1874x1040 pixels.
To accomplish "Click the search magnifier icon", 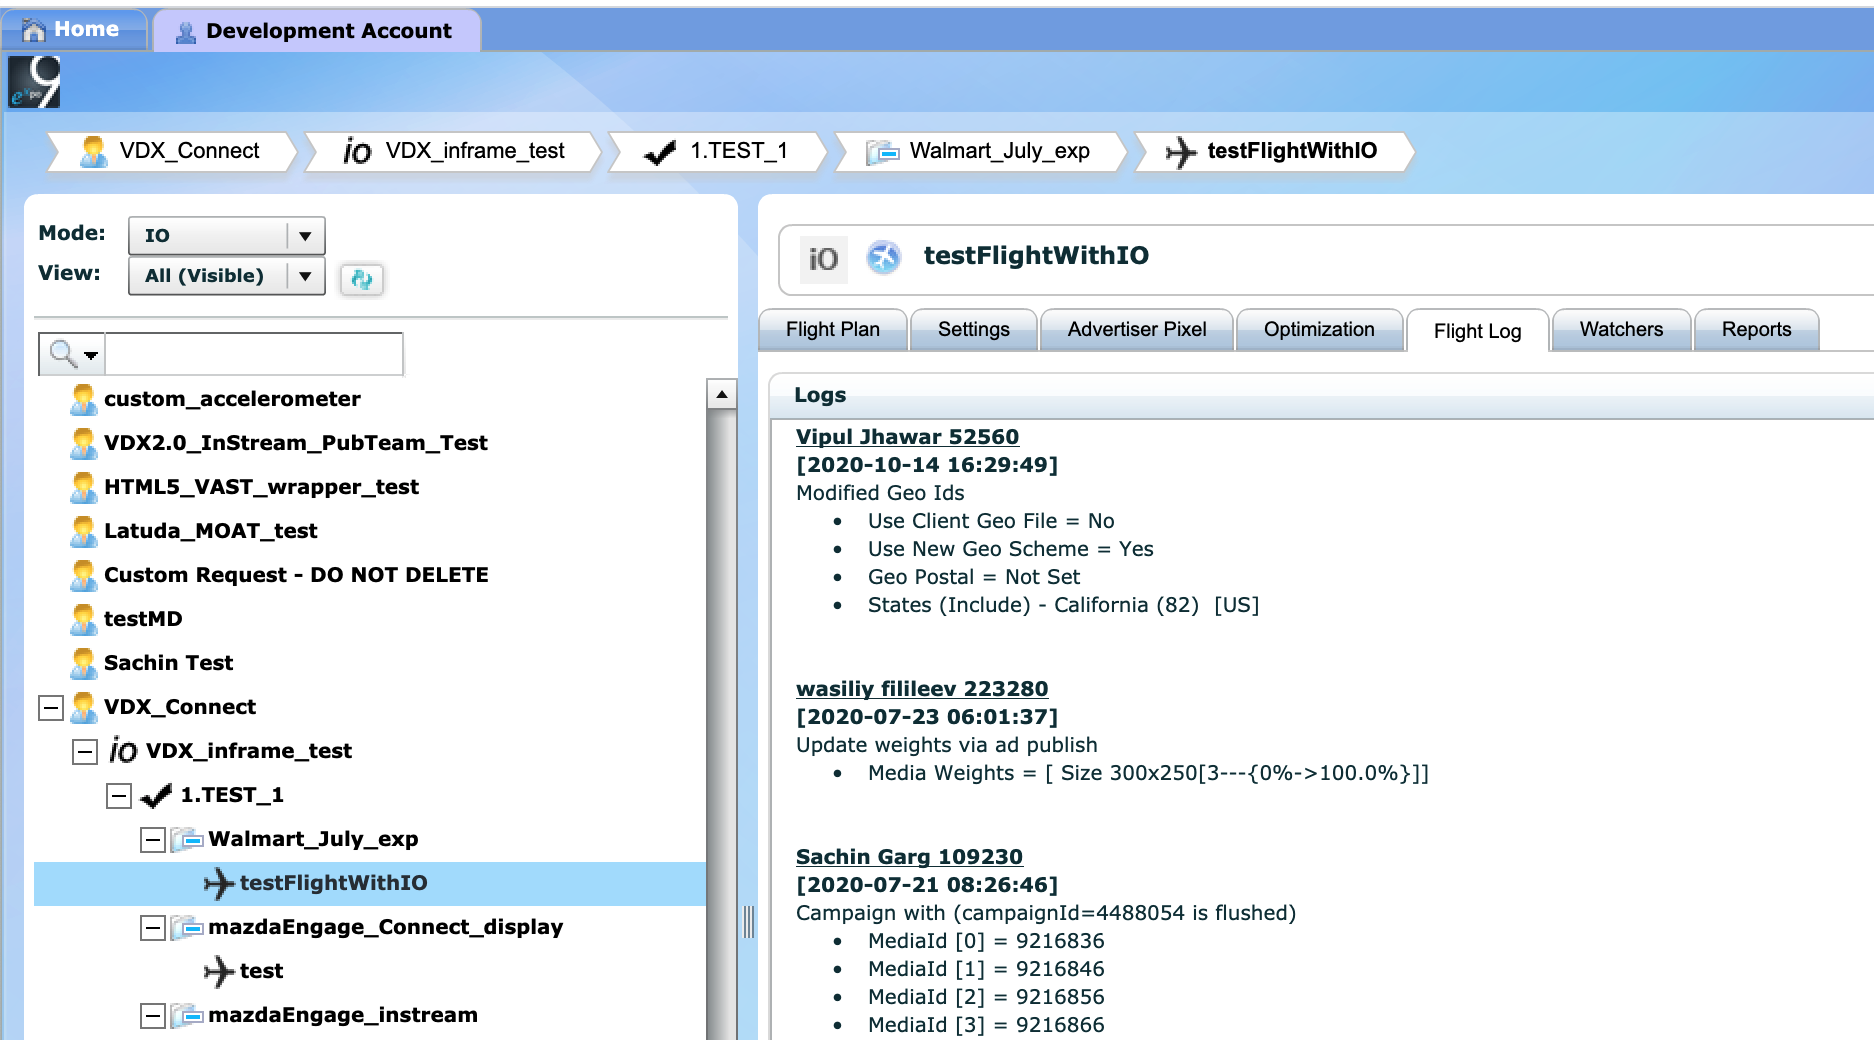I will point(64,353).
